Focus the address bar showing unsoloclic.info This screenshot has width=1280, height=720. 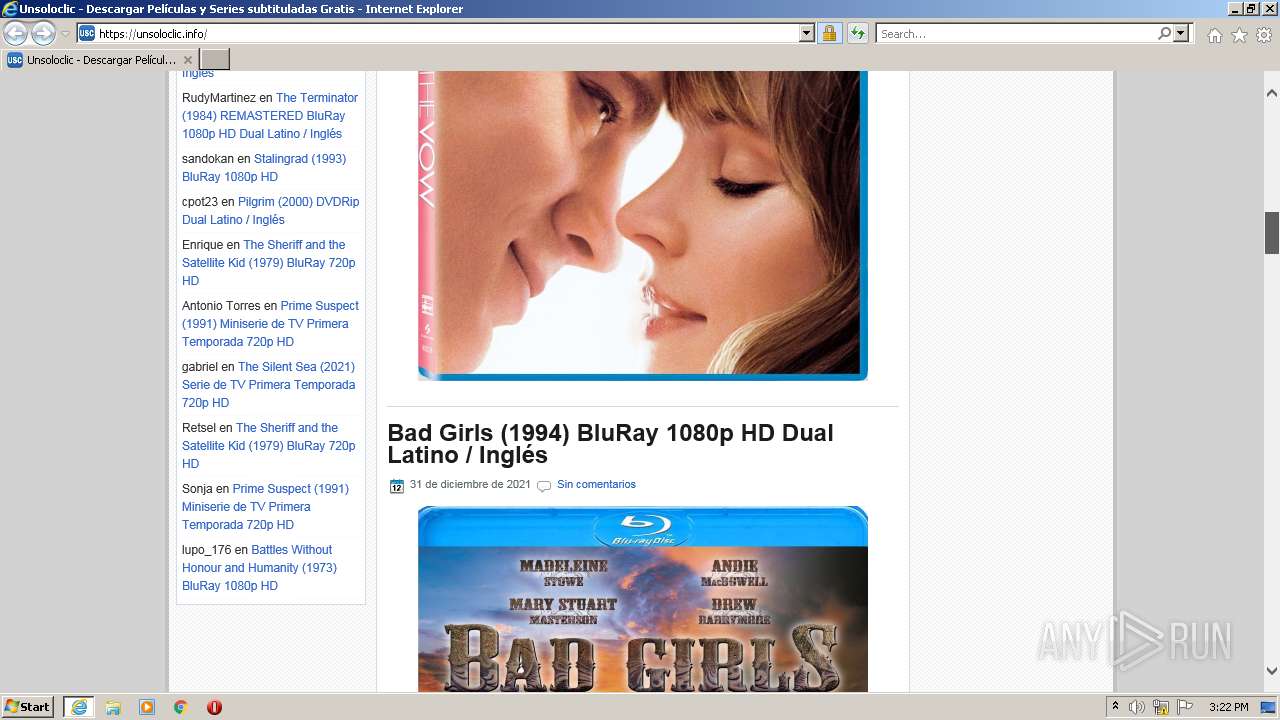(447, 34)
